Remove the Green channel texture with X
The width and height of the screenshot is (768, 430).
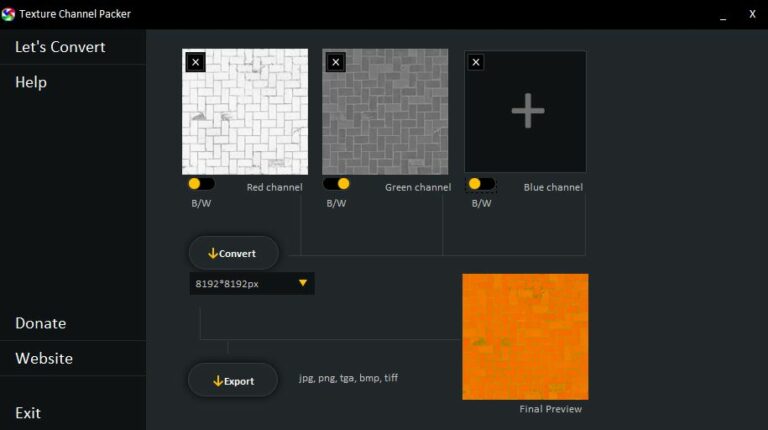[336, 62]
